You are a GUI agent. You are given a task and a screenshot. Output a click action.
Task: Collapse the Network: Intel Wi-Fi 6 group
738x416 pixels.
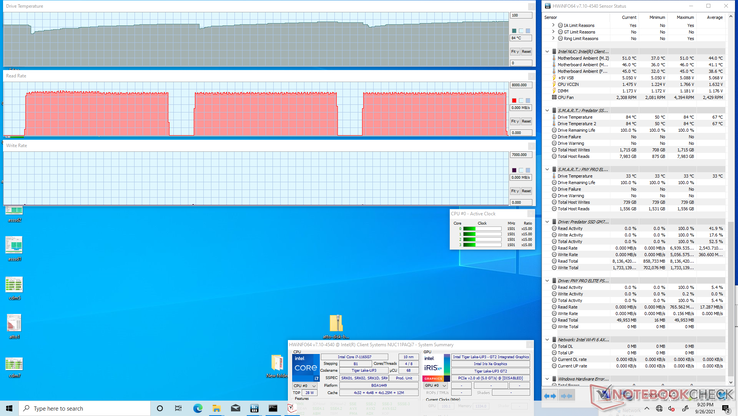[x=547, y=340]
